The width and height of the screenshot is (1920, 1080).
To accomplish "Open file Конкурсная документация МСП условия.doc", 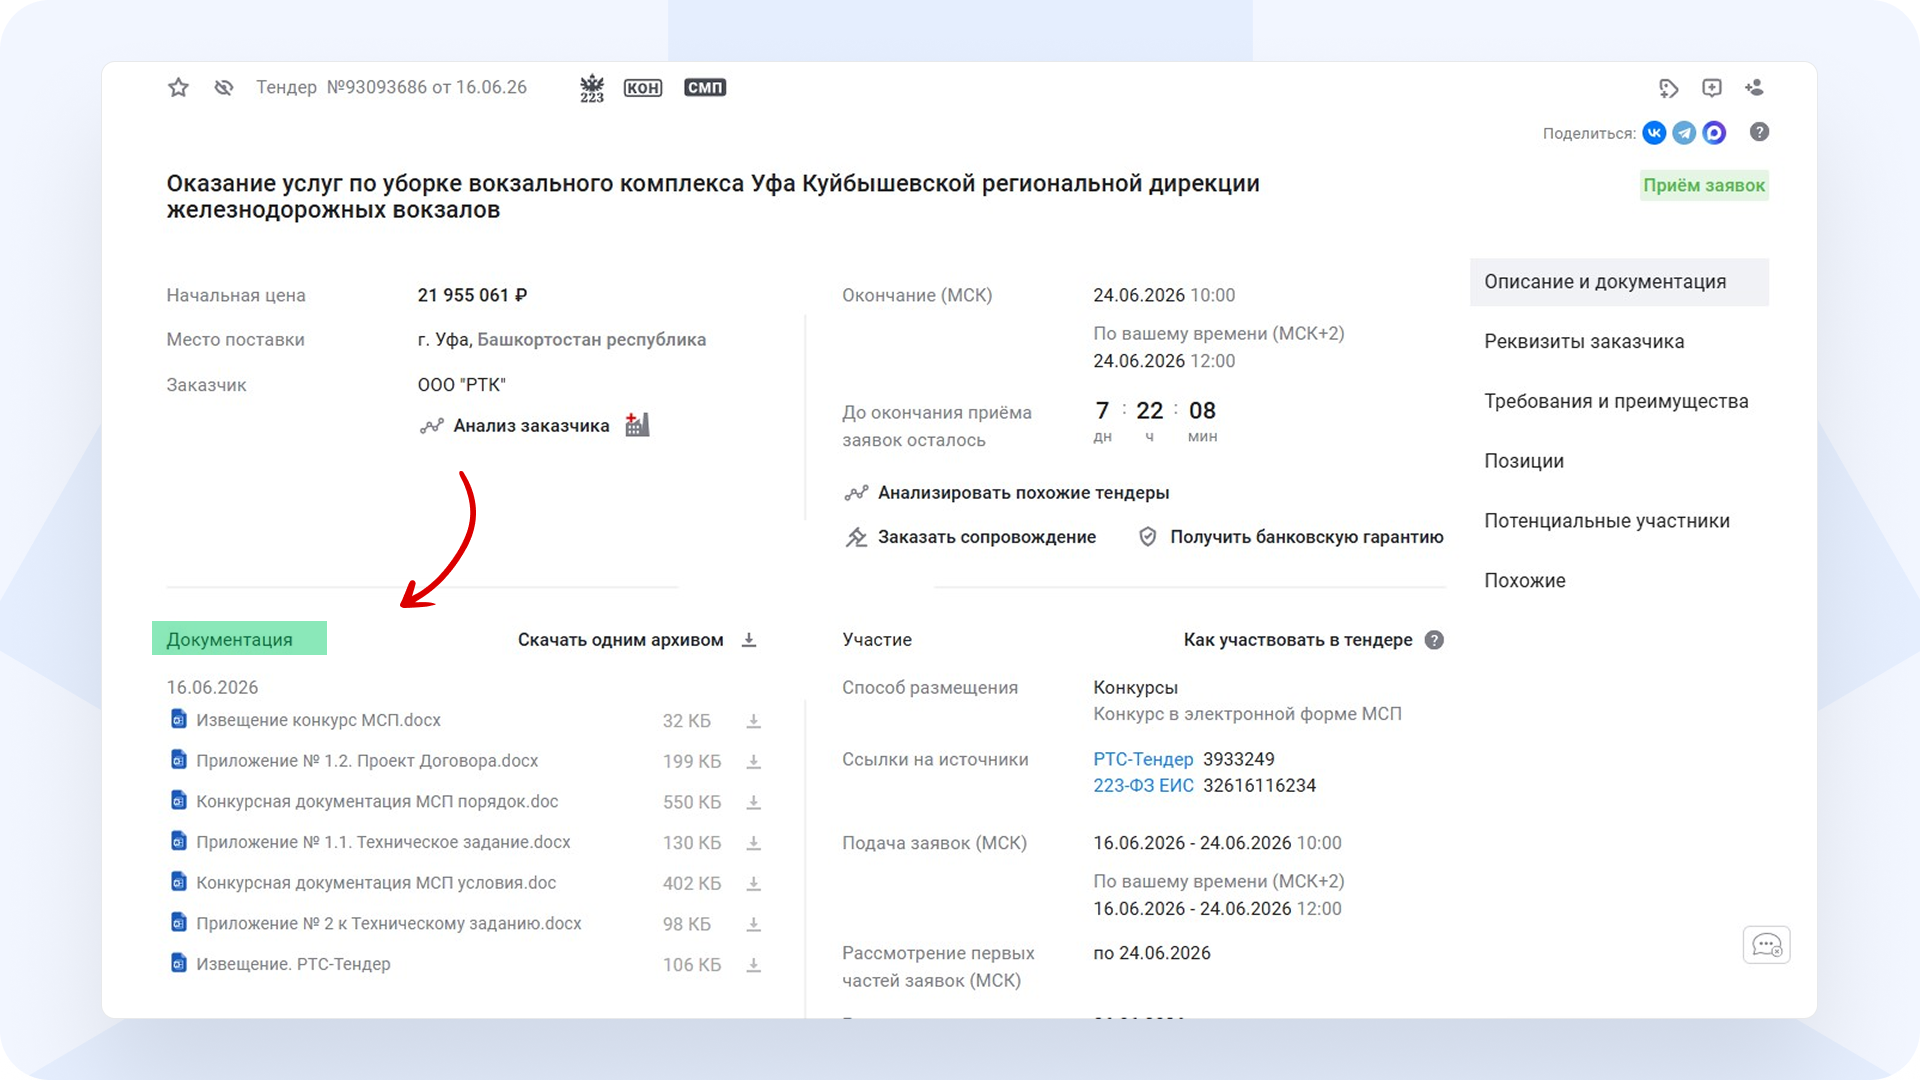I will tap(376, 883).
